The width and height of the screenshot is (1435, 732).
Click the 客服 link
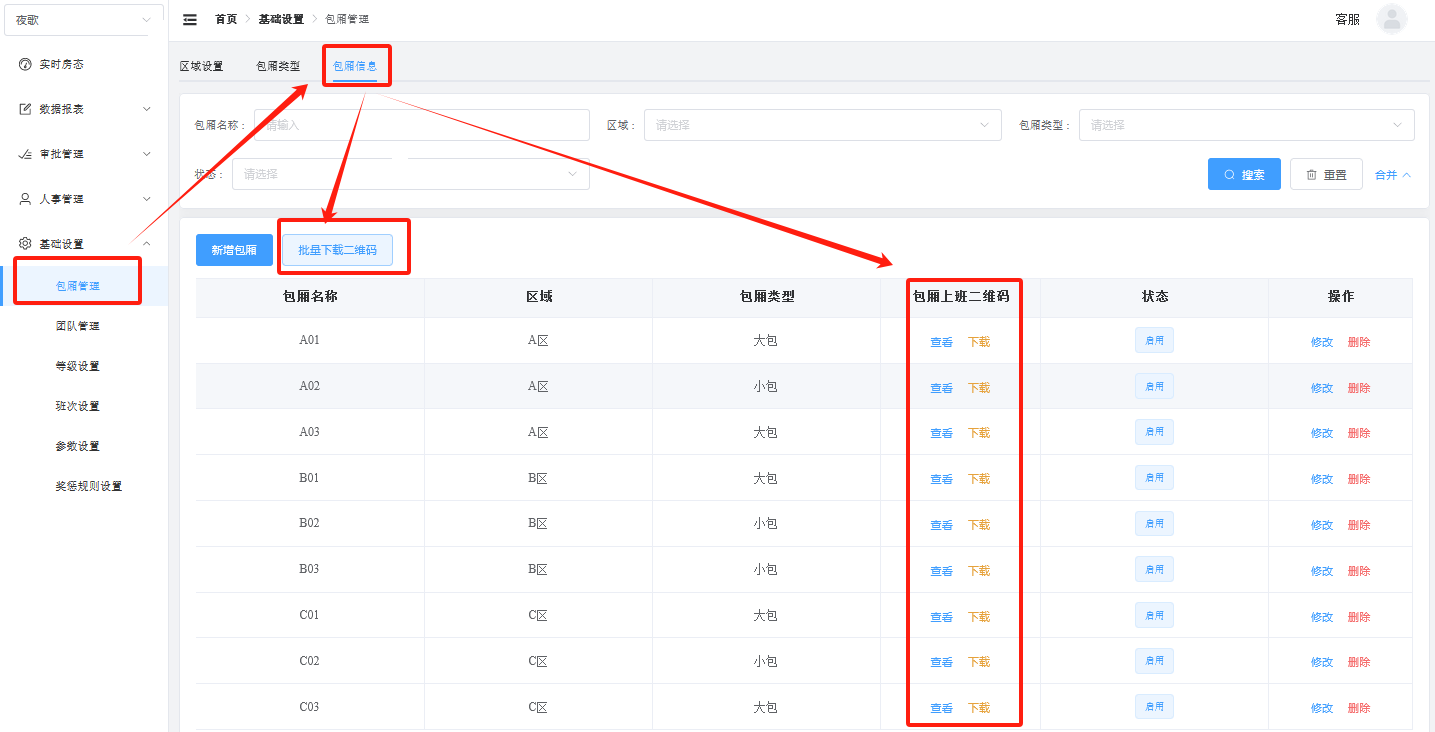click(x=1347, y=19)
